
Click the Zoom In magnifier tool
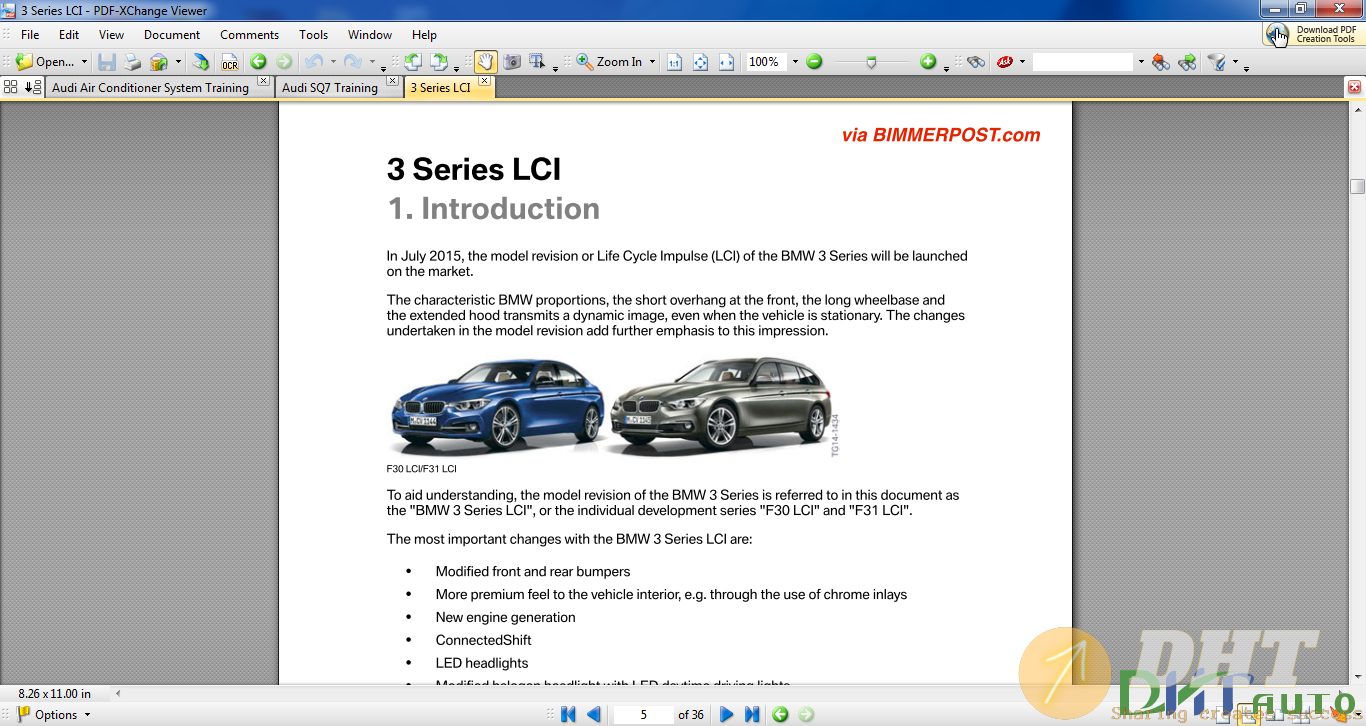tap(610, 62)
